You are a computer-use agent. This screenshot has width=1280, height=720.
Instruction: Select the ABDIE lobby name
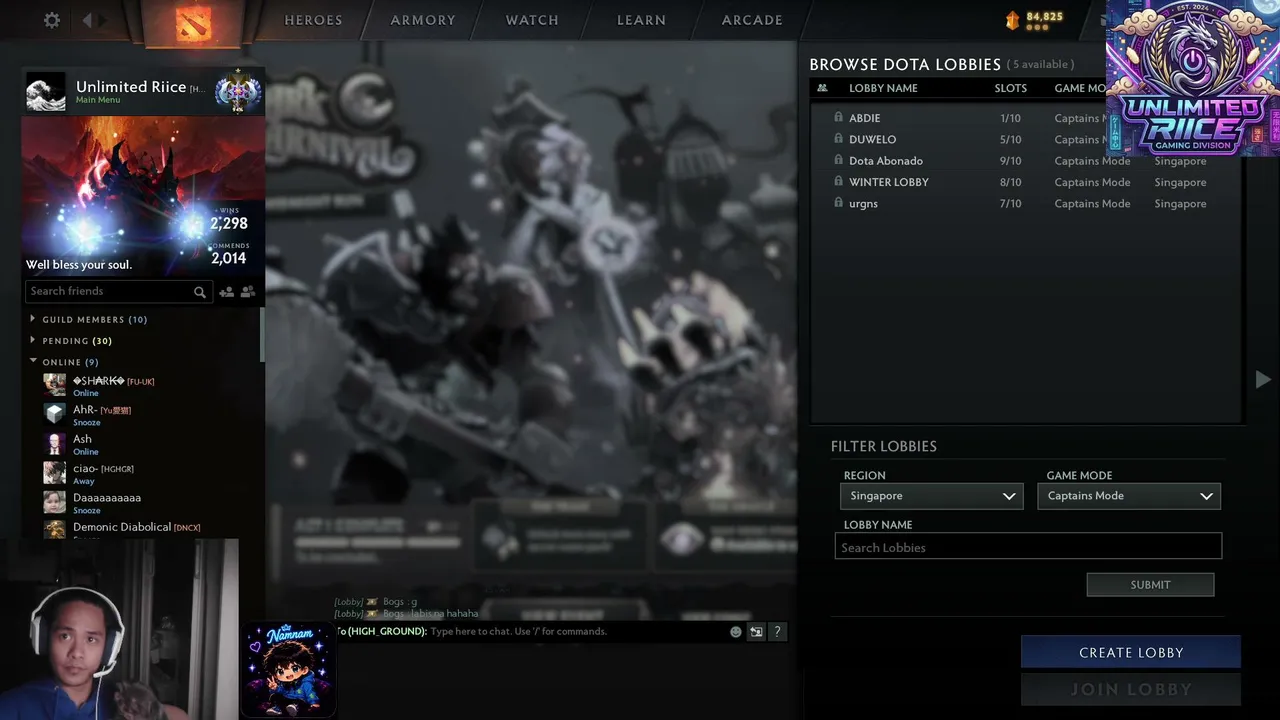tap(864, 118)
